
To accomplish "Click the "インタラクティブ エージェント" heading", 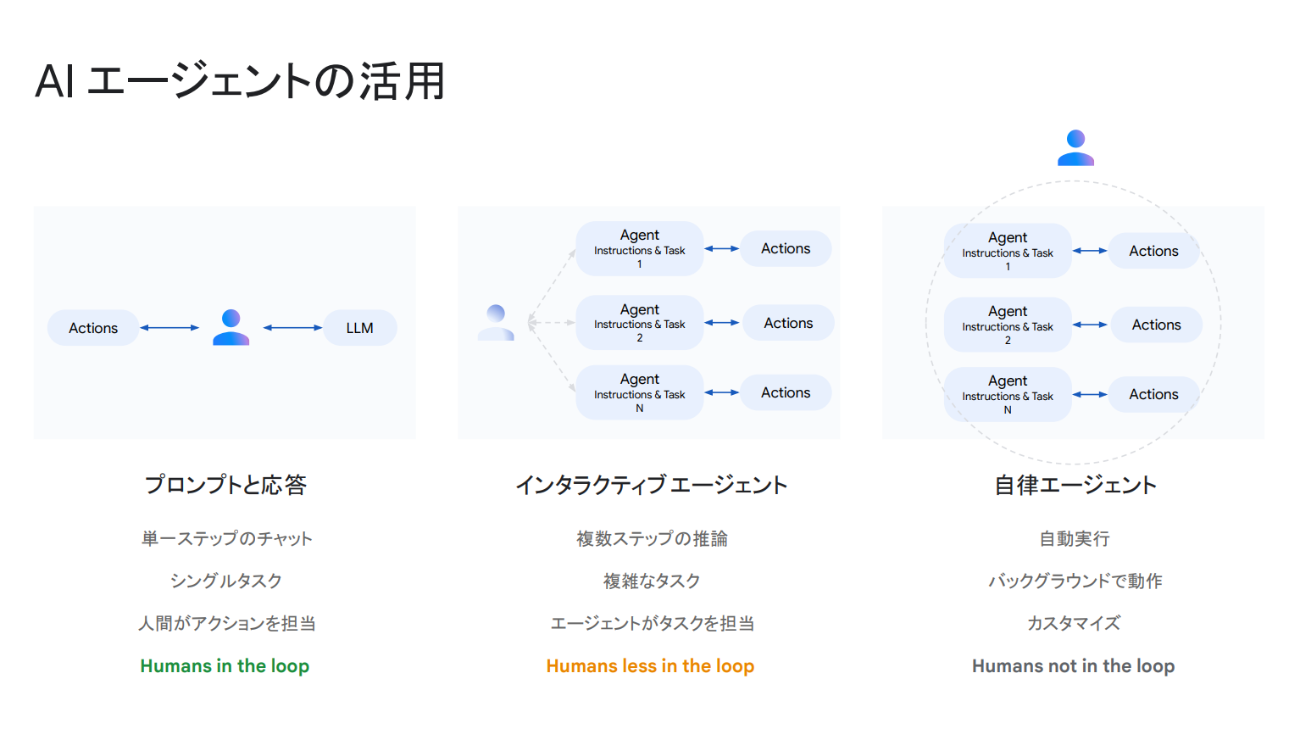I will pyautogui.click(x=651, y=485).
